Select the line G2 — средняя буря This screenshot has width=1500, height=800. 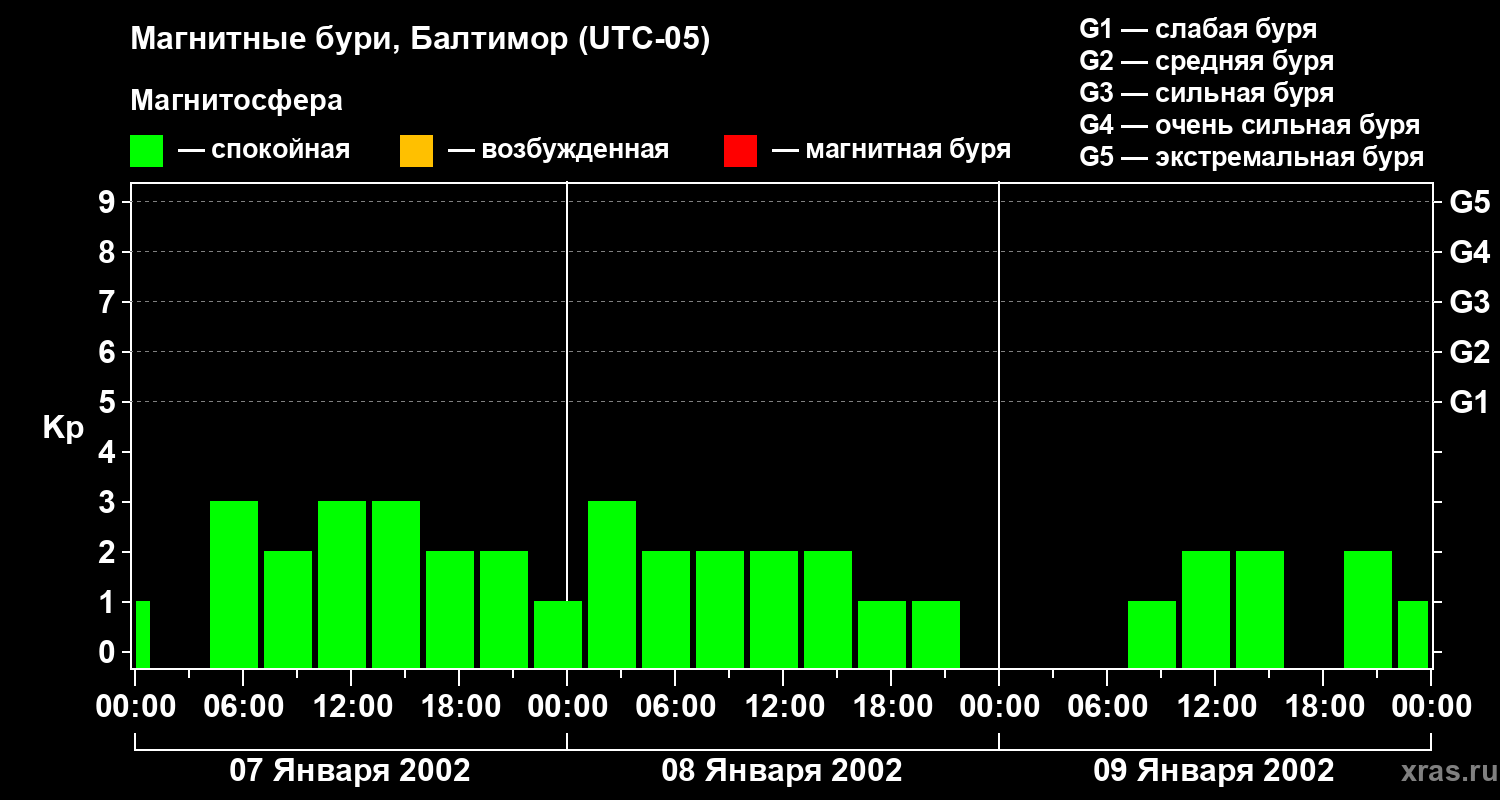click(x=1207, y=61)
